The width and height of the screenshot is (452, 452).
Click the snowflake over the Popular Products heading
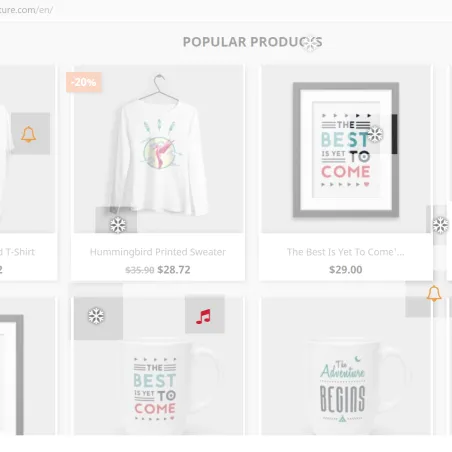click(311, 44)
